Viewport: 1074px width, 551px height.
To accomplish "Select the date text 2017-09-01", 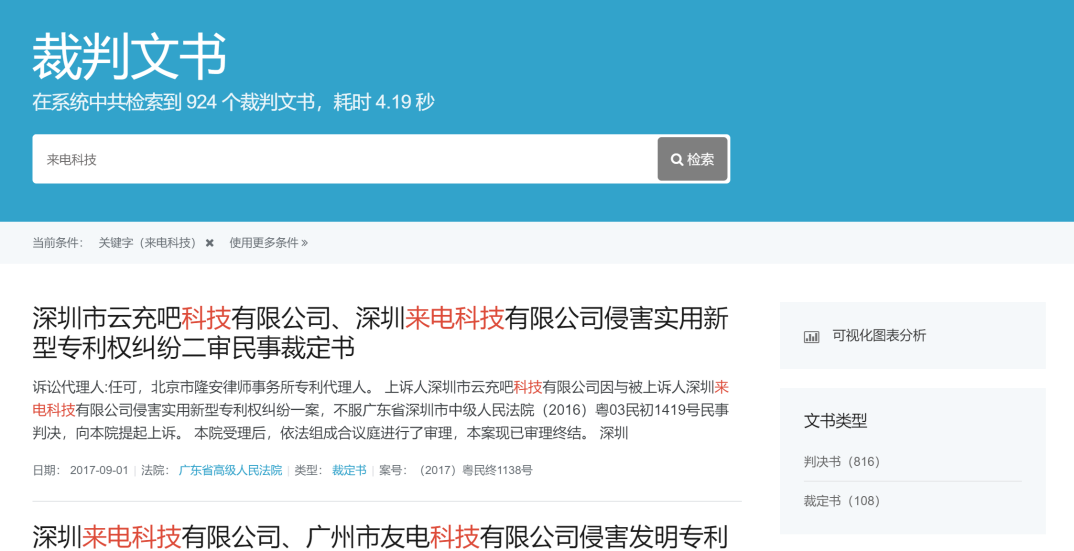I will 99,470.
